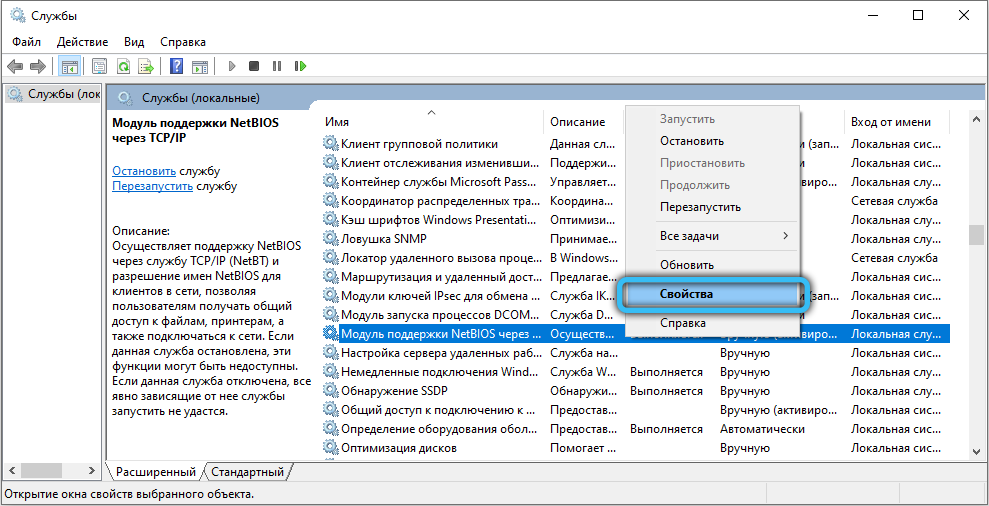Open the 'Действие' menu
The width and height of the screenshot is (989, 506).
click(82, 42)
